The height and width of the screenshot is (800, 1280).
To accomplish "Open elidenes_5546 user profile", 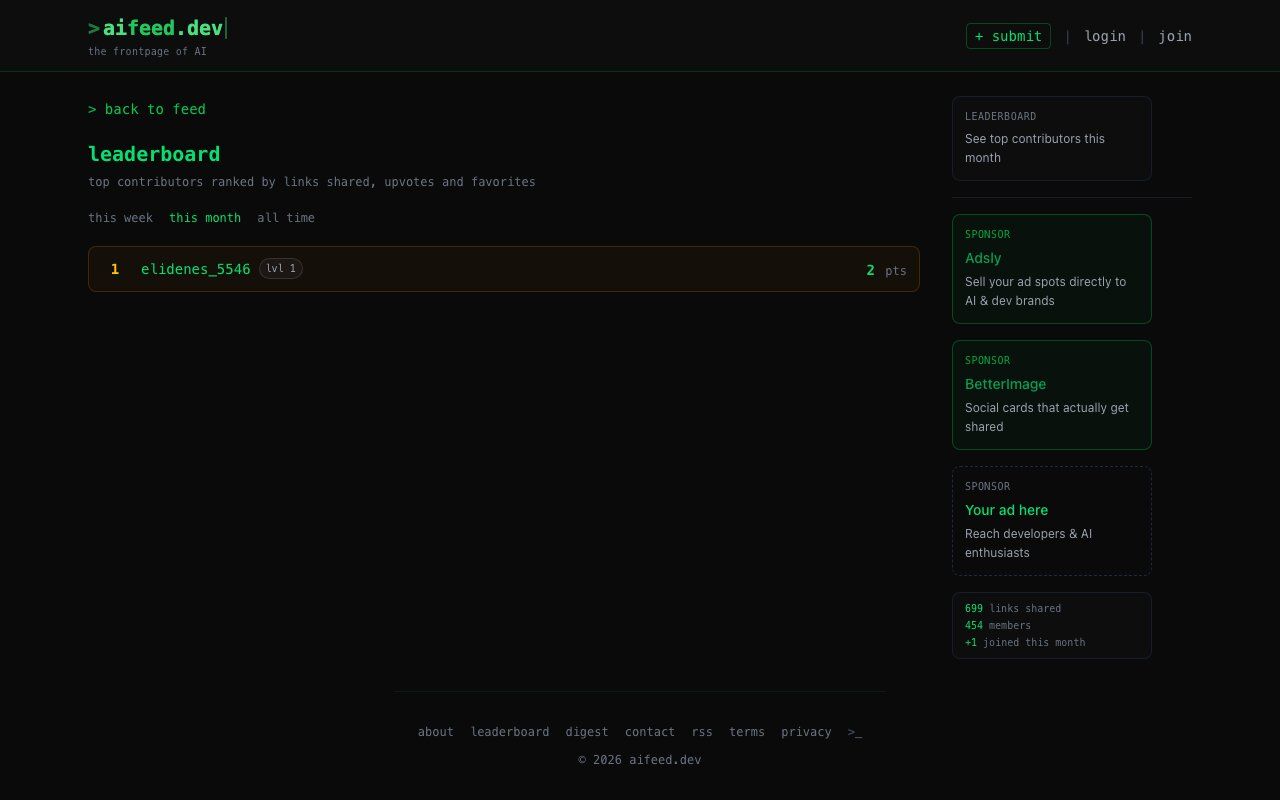I will coord(196,269).
